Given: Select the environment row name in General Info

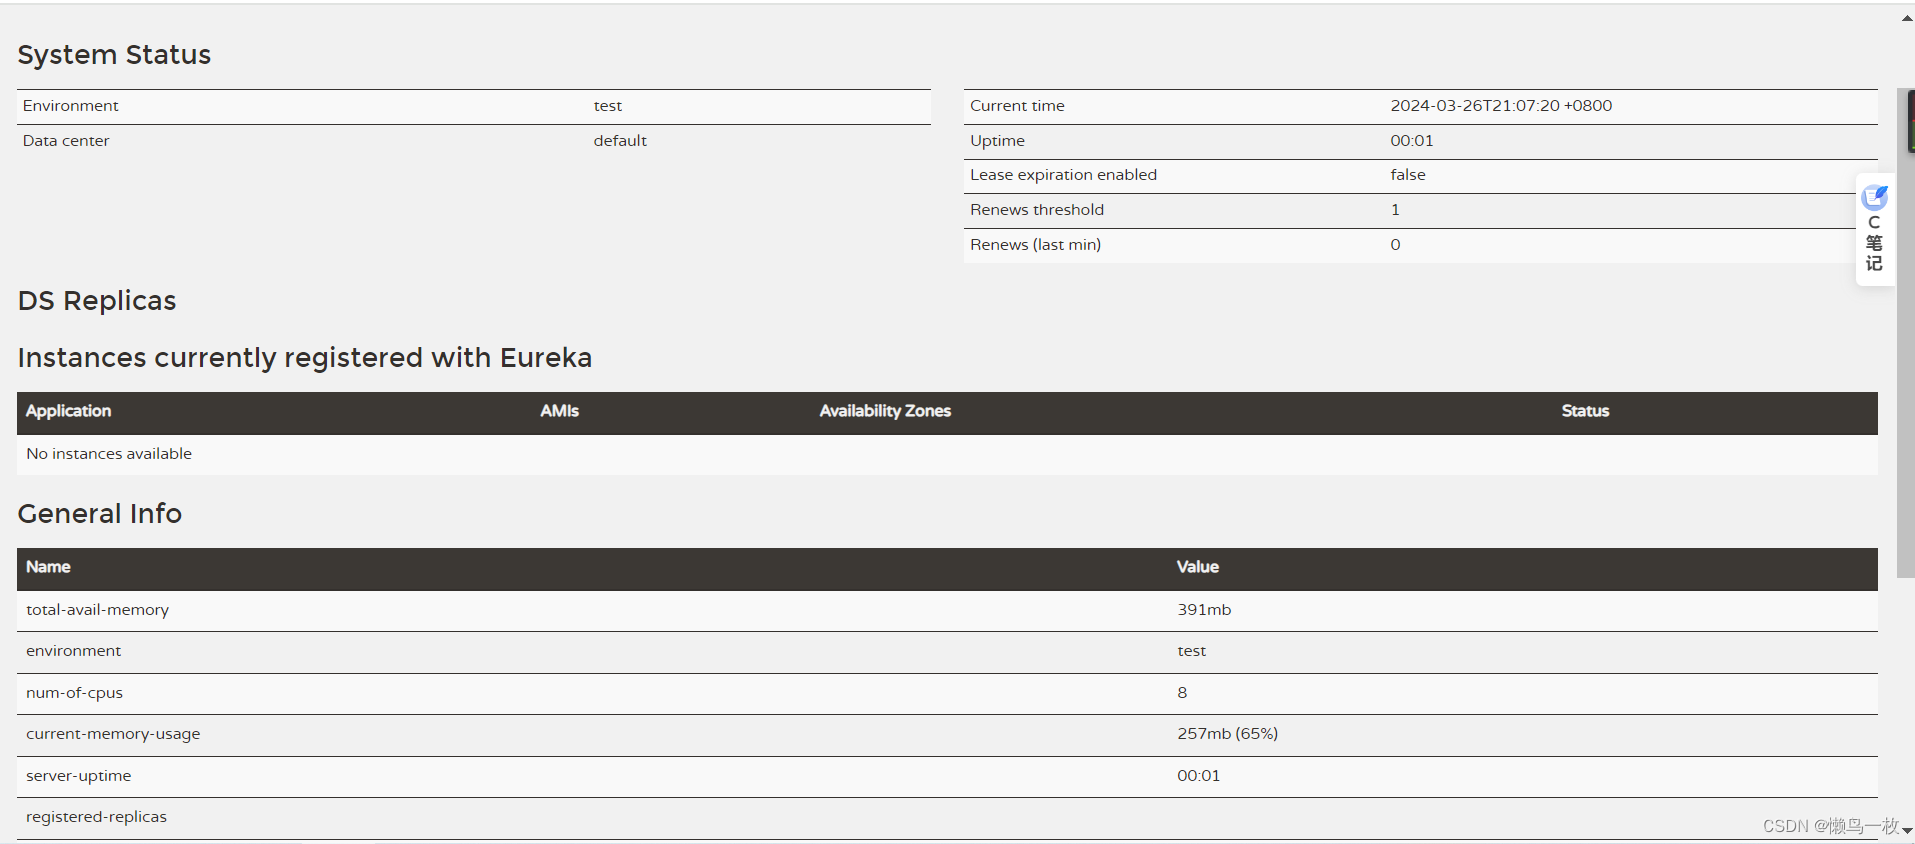Looking at the screenshot, I should click(x=73, y=651).
